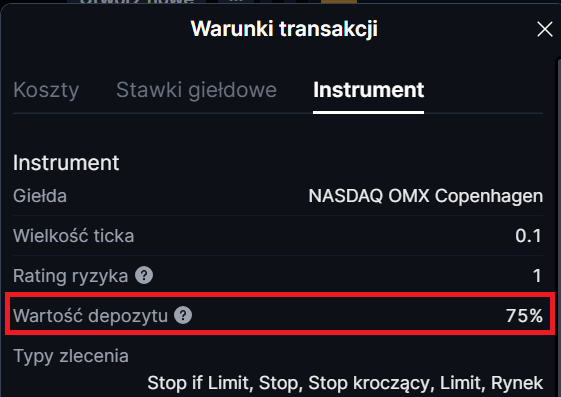Click the Wartość depozytu label
The image size is (561, 397).
90,316
